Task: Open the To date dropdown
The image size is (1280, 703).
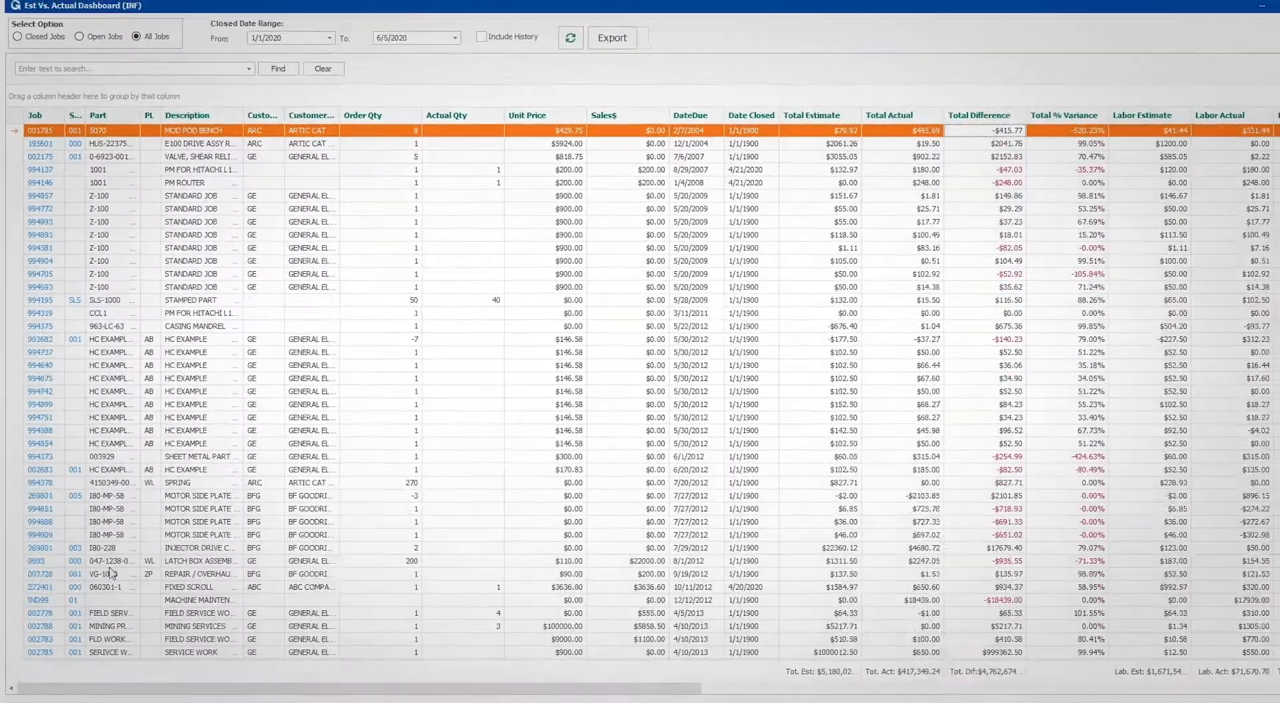Action: pyautogui.click(x=454, y=38)
